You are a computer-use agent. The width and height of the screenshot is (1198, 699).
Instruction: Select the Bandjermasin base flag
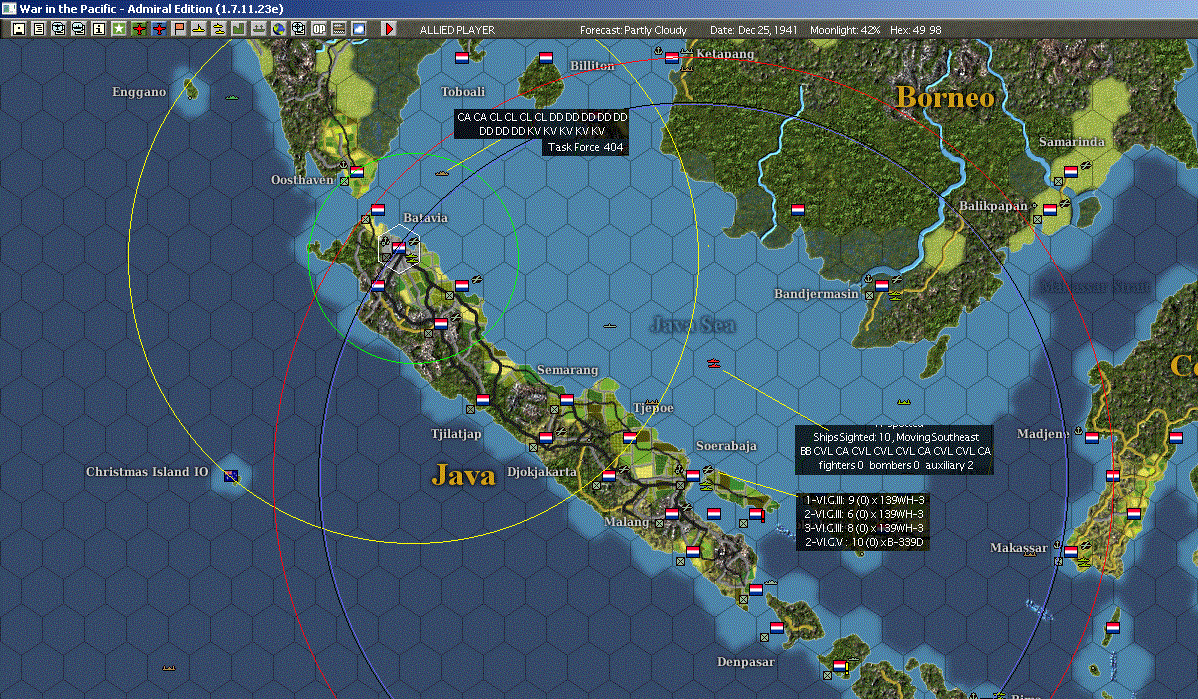point(882,286)
